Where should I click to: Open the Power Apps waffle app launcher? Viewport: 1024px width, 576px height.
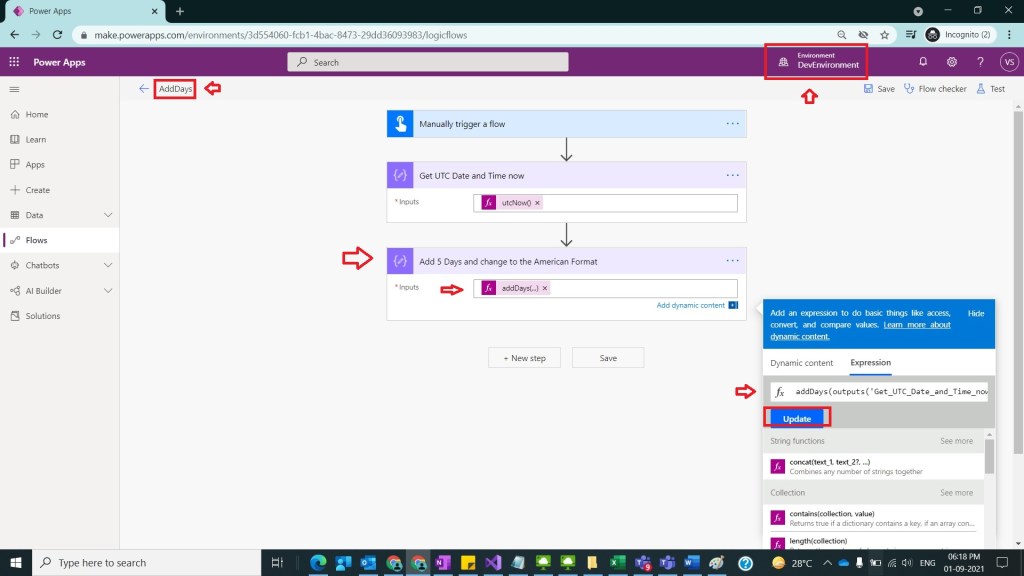[14, 62]
